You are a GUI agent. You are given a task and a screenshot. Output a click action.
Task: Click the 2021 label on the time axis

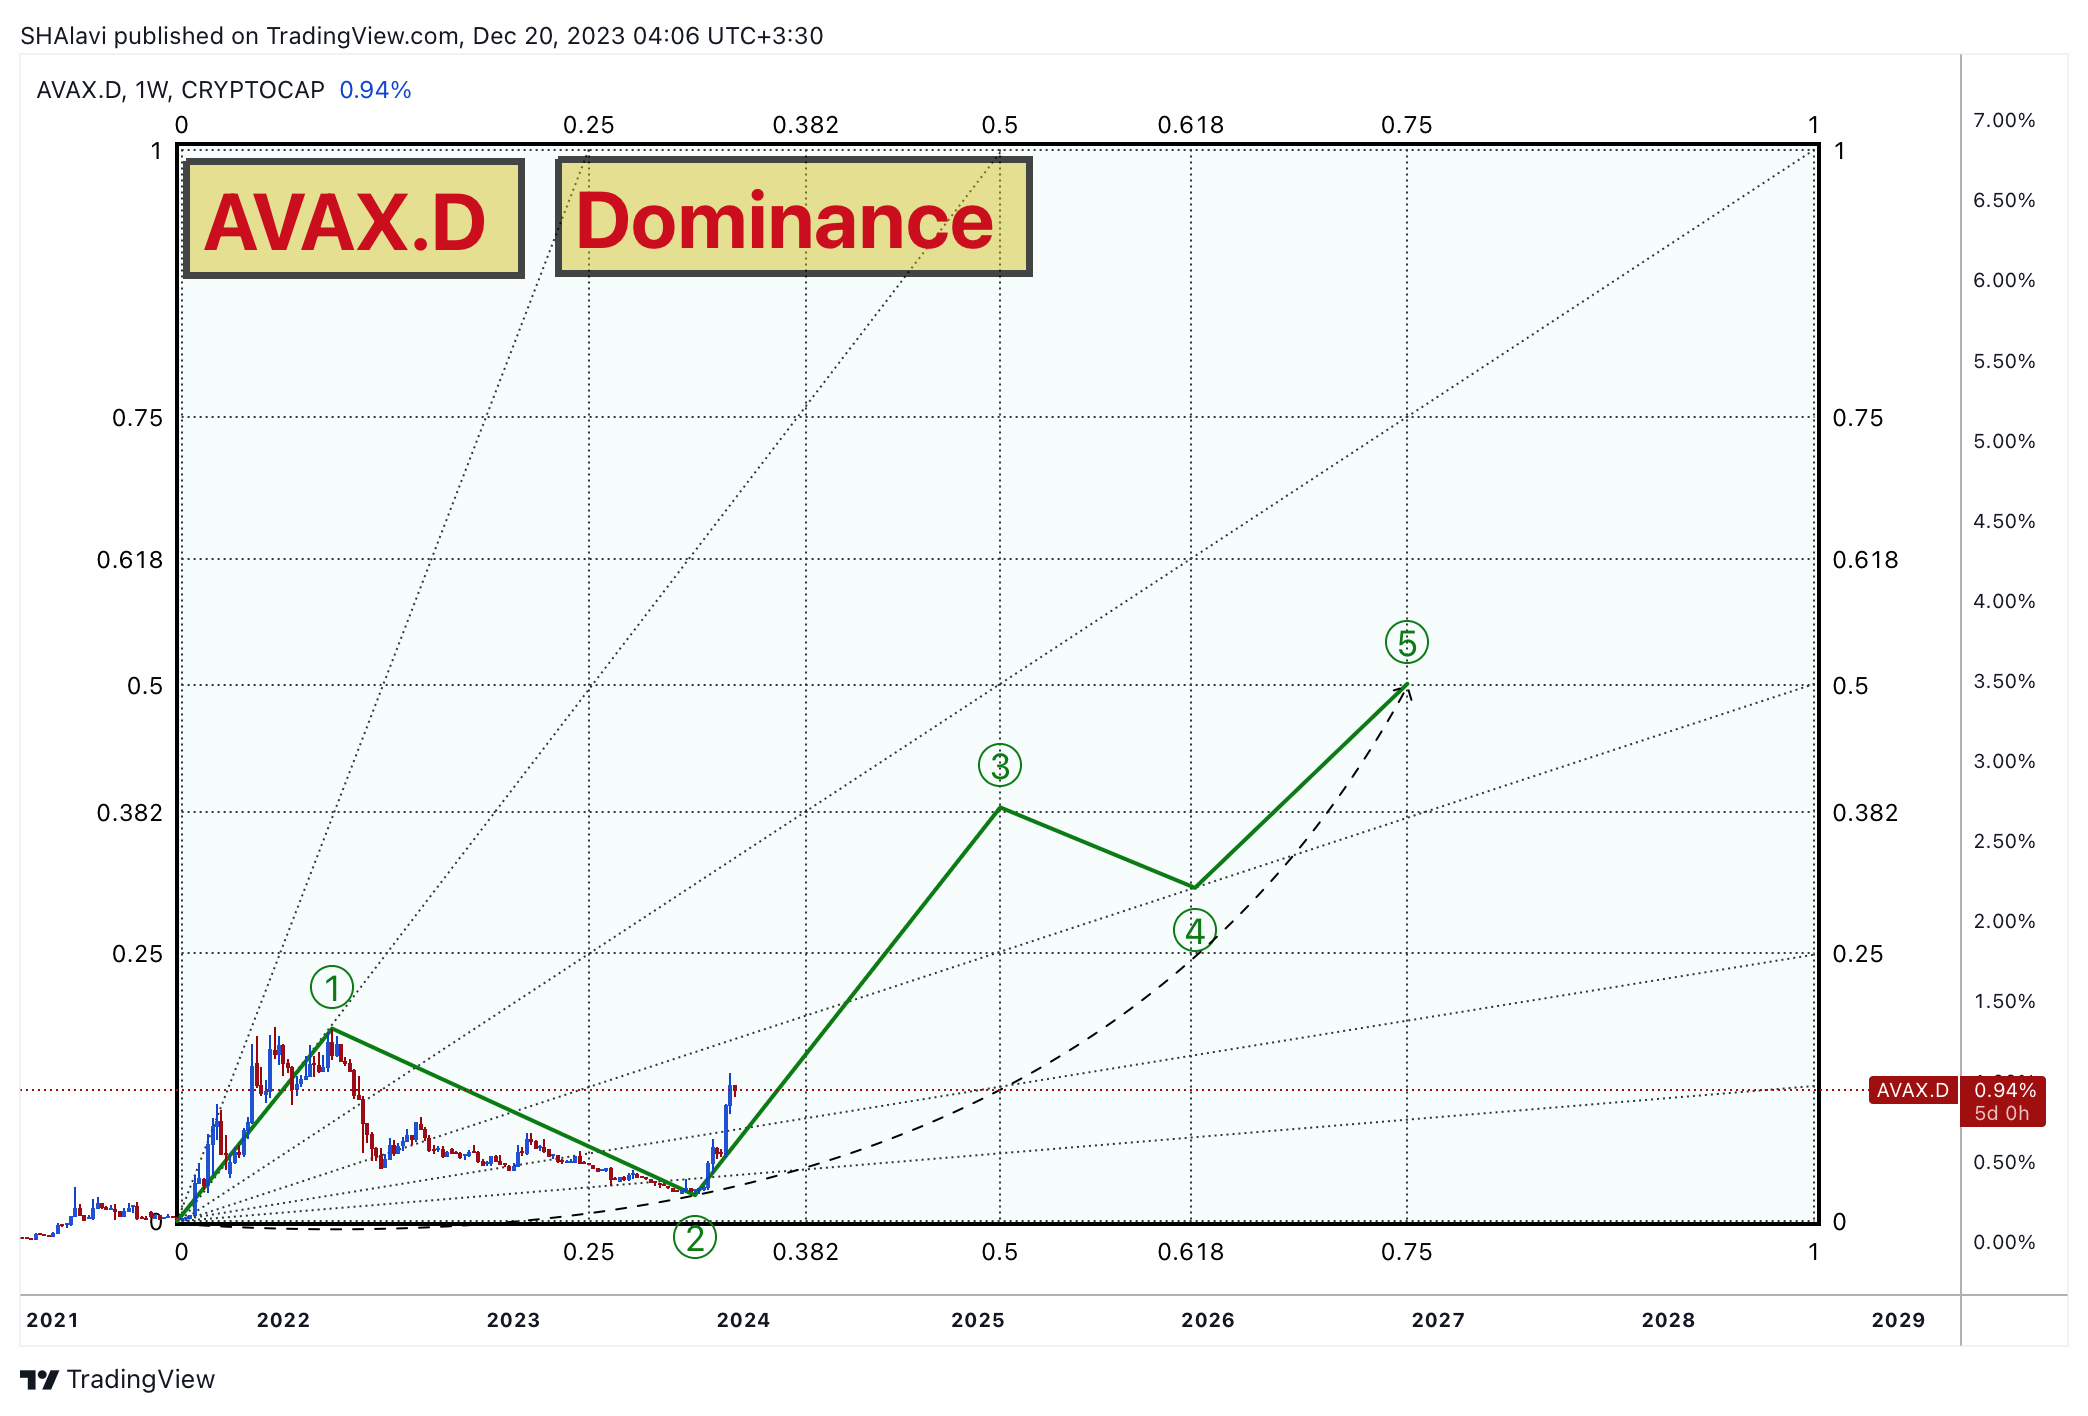(x=53, y=1320)
